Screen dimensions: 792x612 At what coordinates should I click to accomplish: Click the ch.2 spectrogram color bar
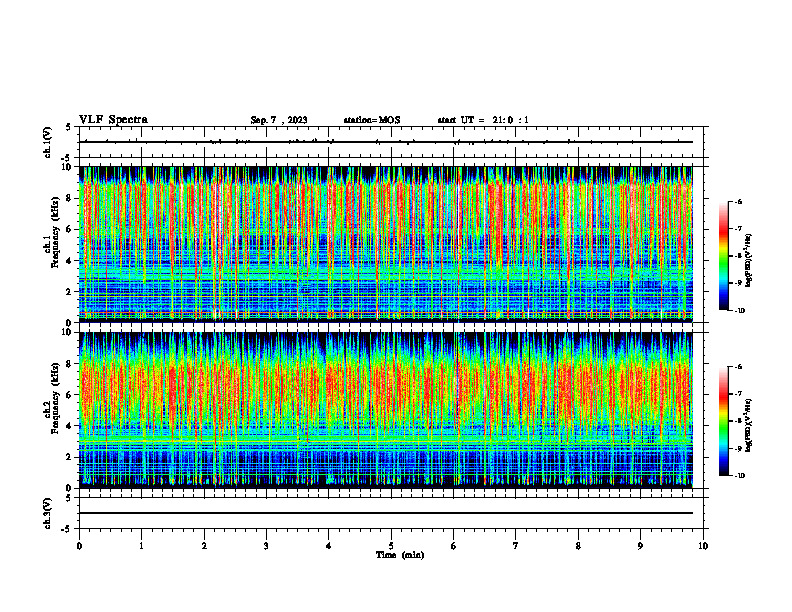coord(723,421)
